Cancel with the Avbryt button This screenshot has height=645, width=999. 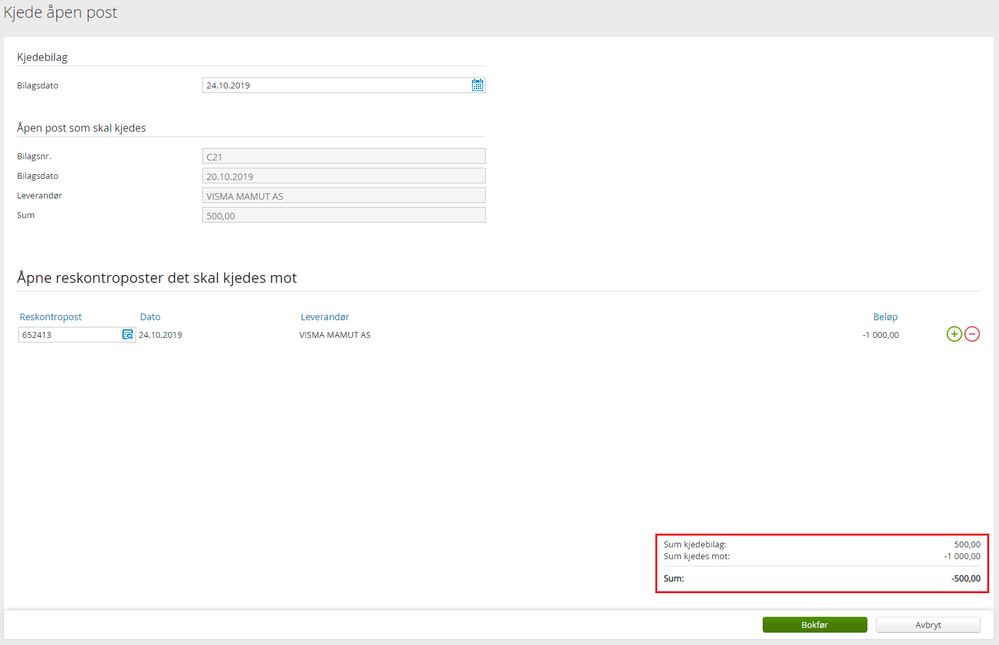(x=928, y=625)
